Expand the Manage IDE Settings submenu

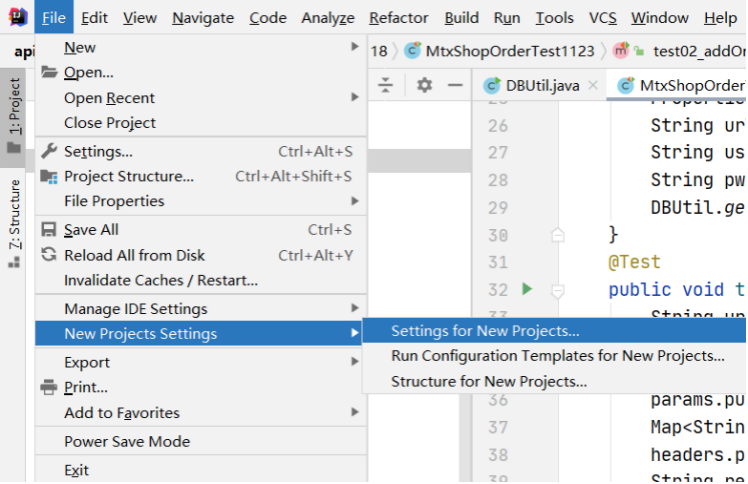pos(354,308)
